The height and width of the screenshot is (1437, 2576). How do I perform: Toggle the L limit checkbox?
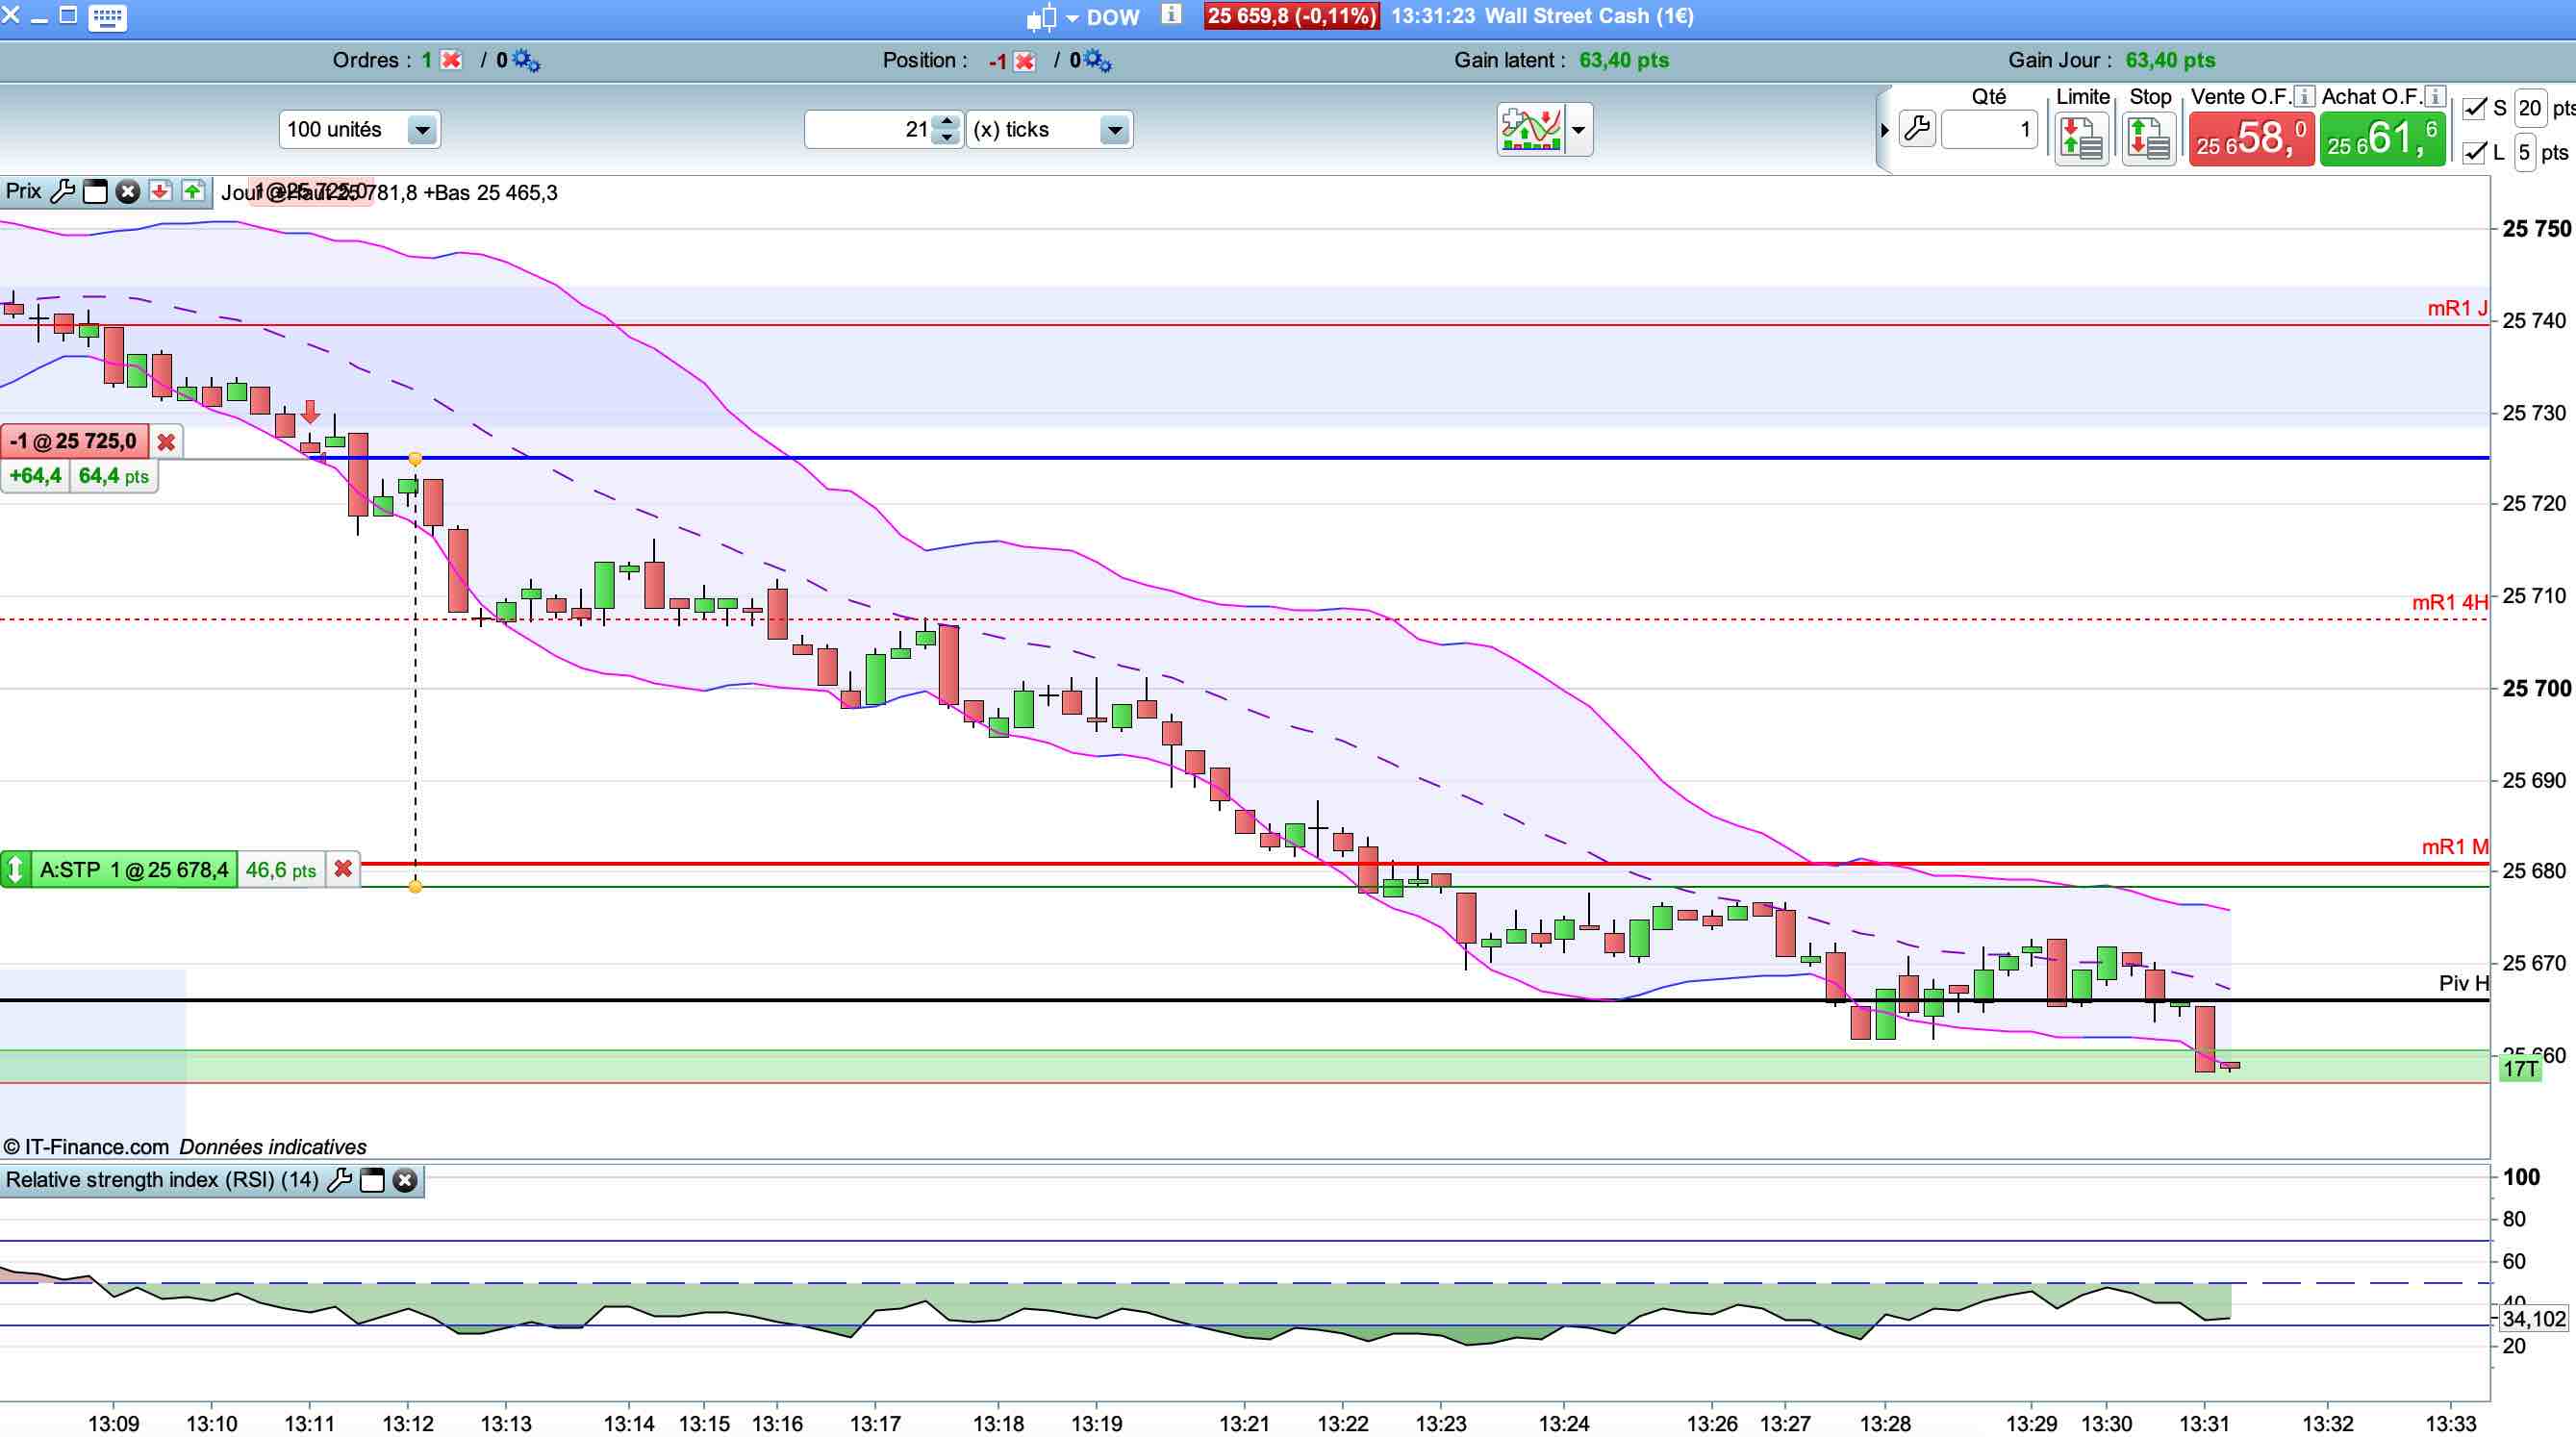(2474, 152)
